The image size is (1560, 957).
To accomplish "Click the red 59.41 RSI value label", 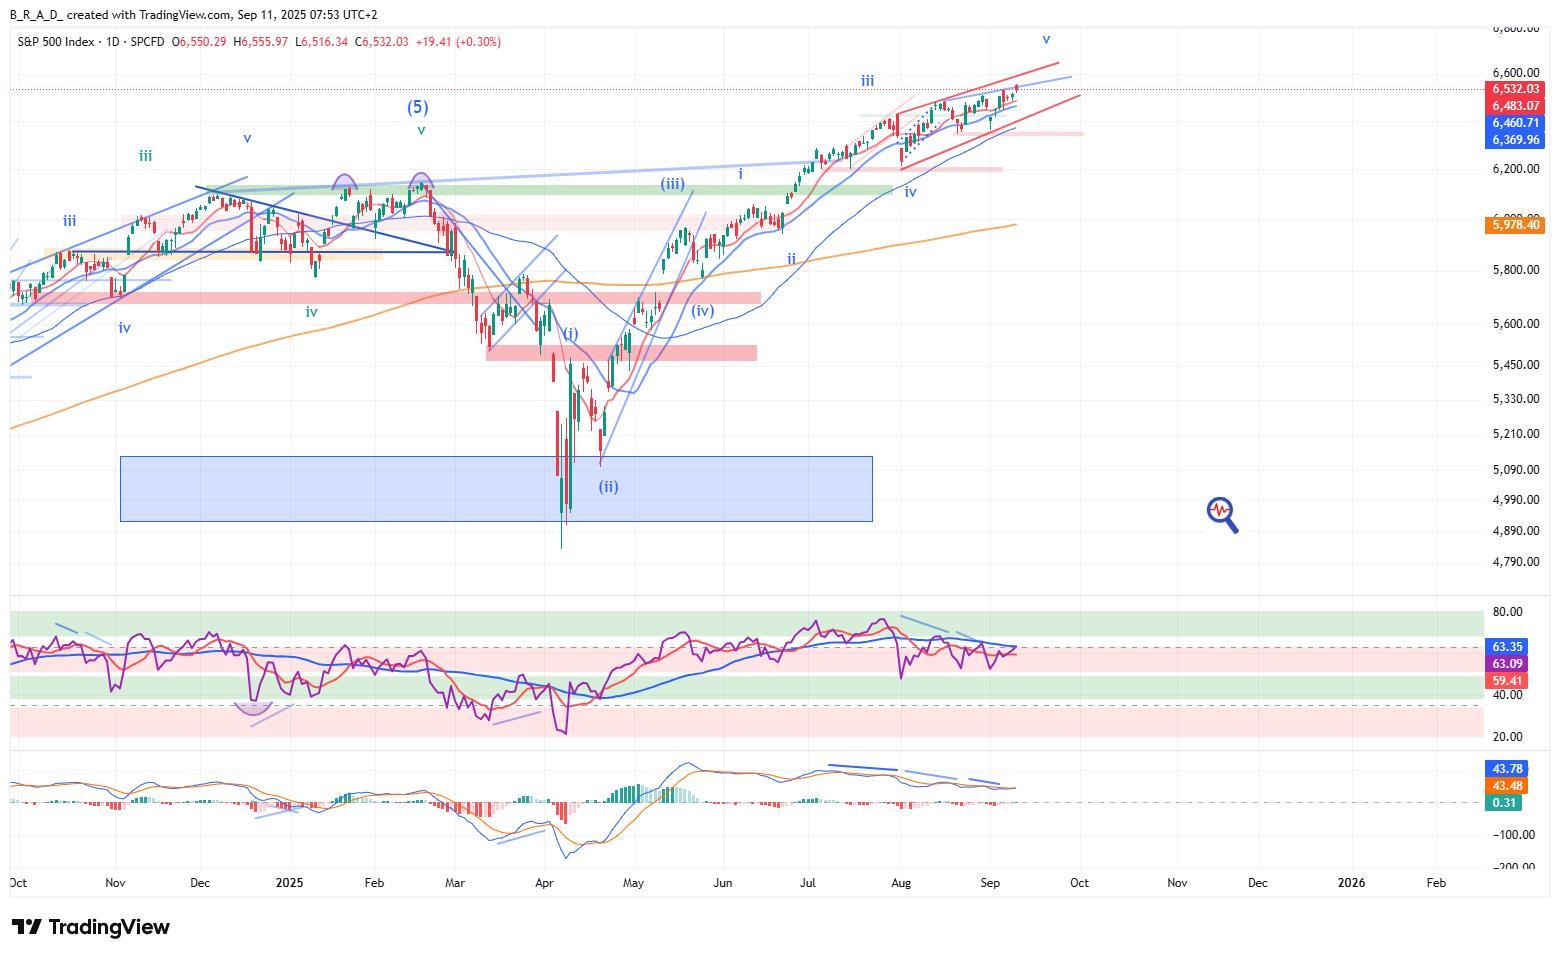I will click(1507, 681).
